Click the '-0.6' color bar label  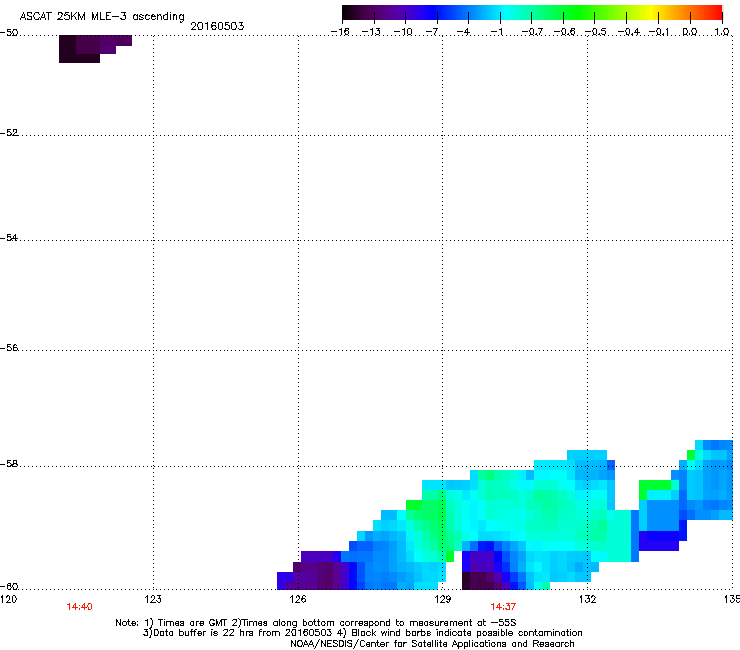point(564,32)
